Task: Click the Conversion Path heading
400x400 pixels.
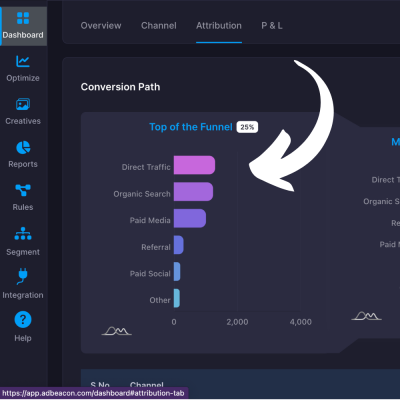Action: tap(120, 87)
